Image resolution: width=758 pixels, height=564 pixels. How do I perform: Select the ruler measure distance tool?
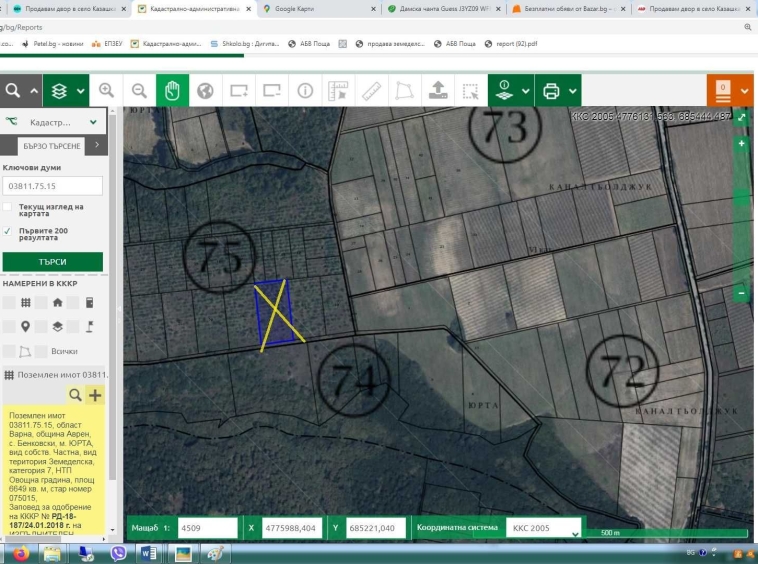tap(370, 91)
